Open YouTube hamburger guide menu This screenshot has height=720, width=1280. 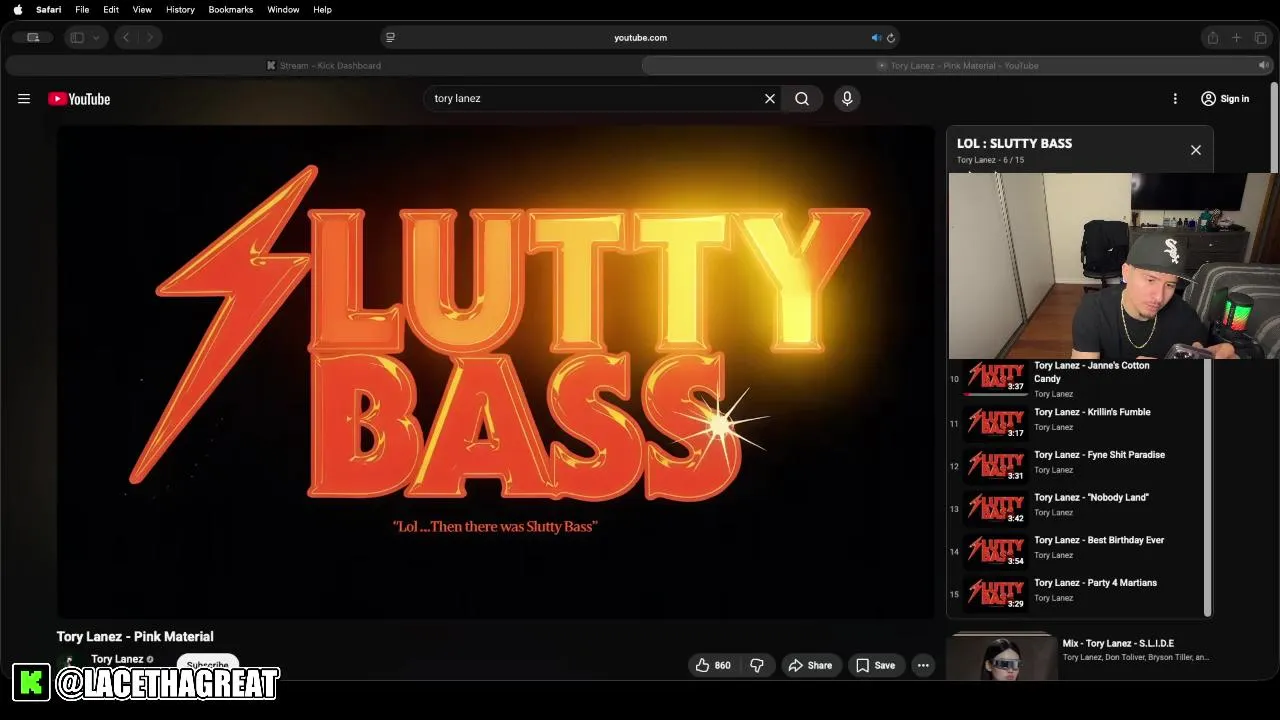click(x=24, y=99)
